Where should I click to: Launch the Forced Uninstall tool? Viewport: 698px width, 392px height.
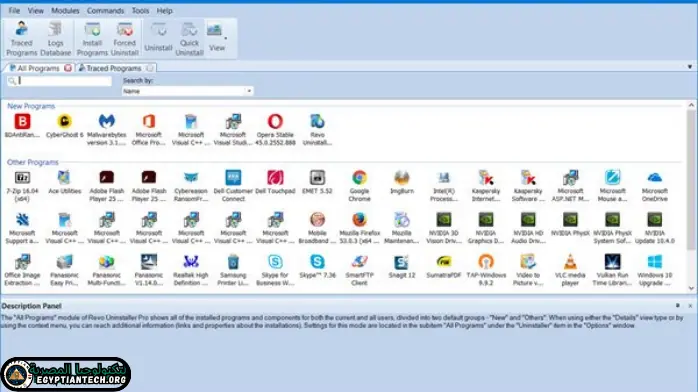tap(125, 39)
